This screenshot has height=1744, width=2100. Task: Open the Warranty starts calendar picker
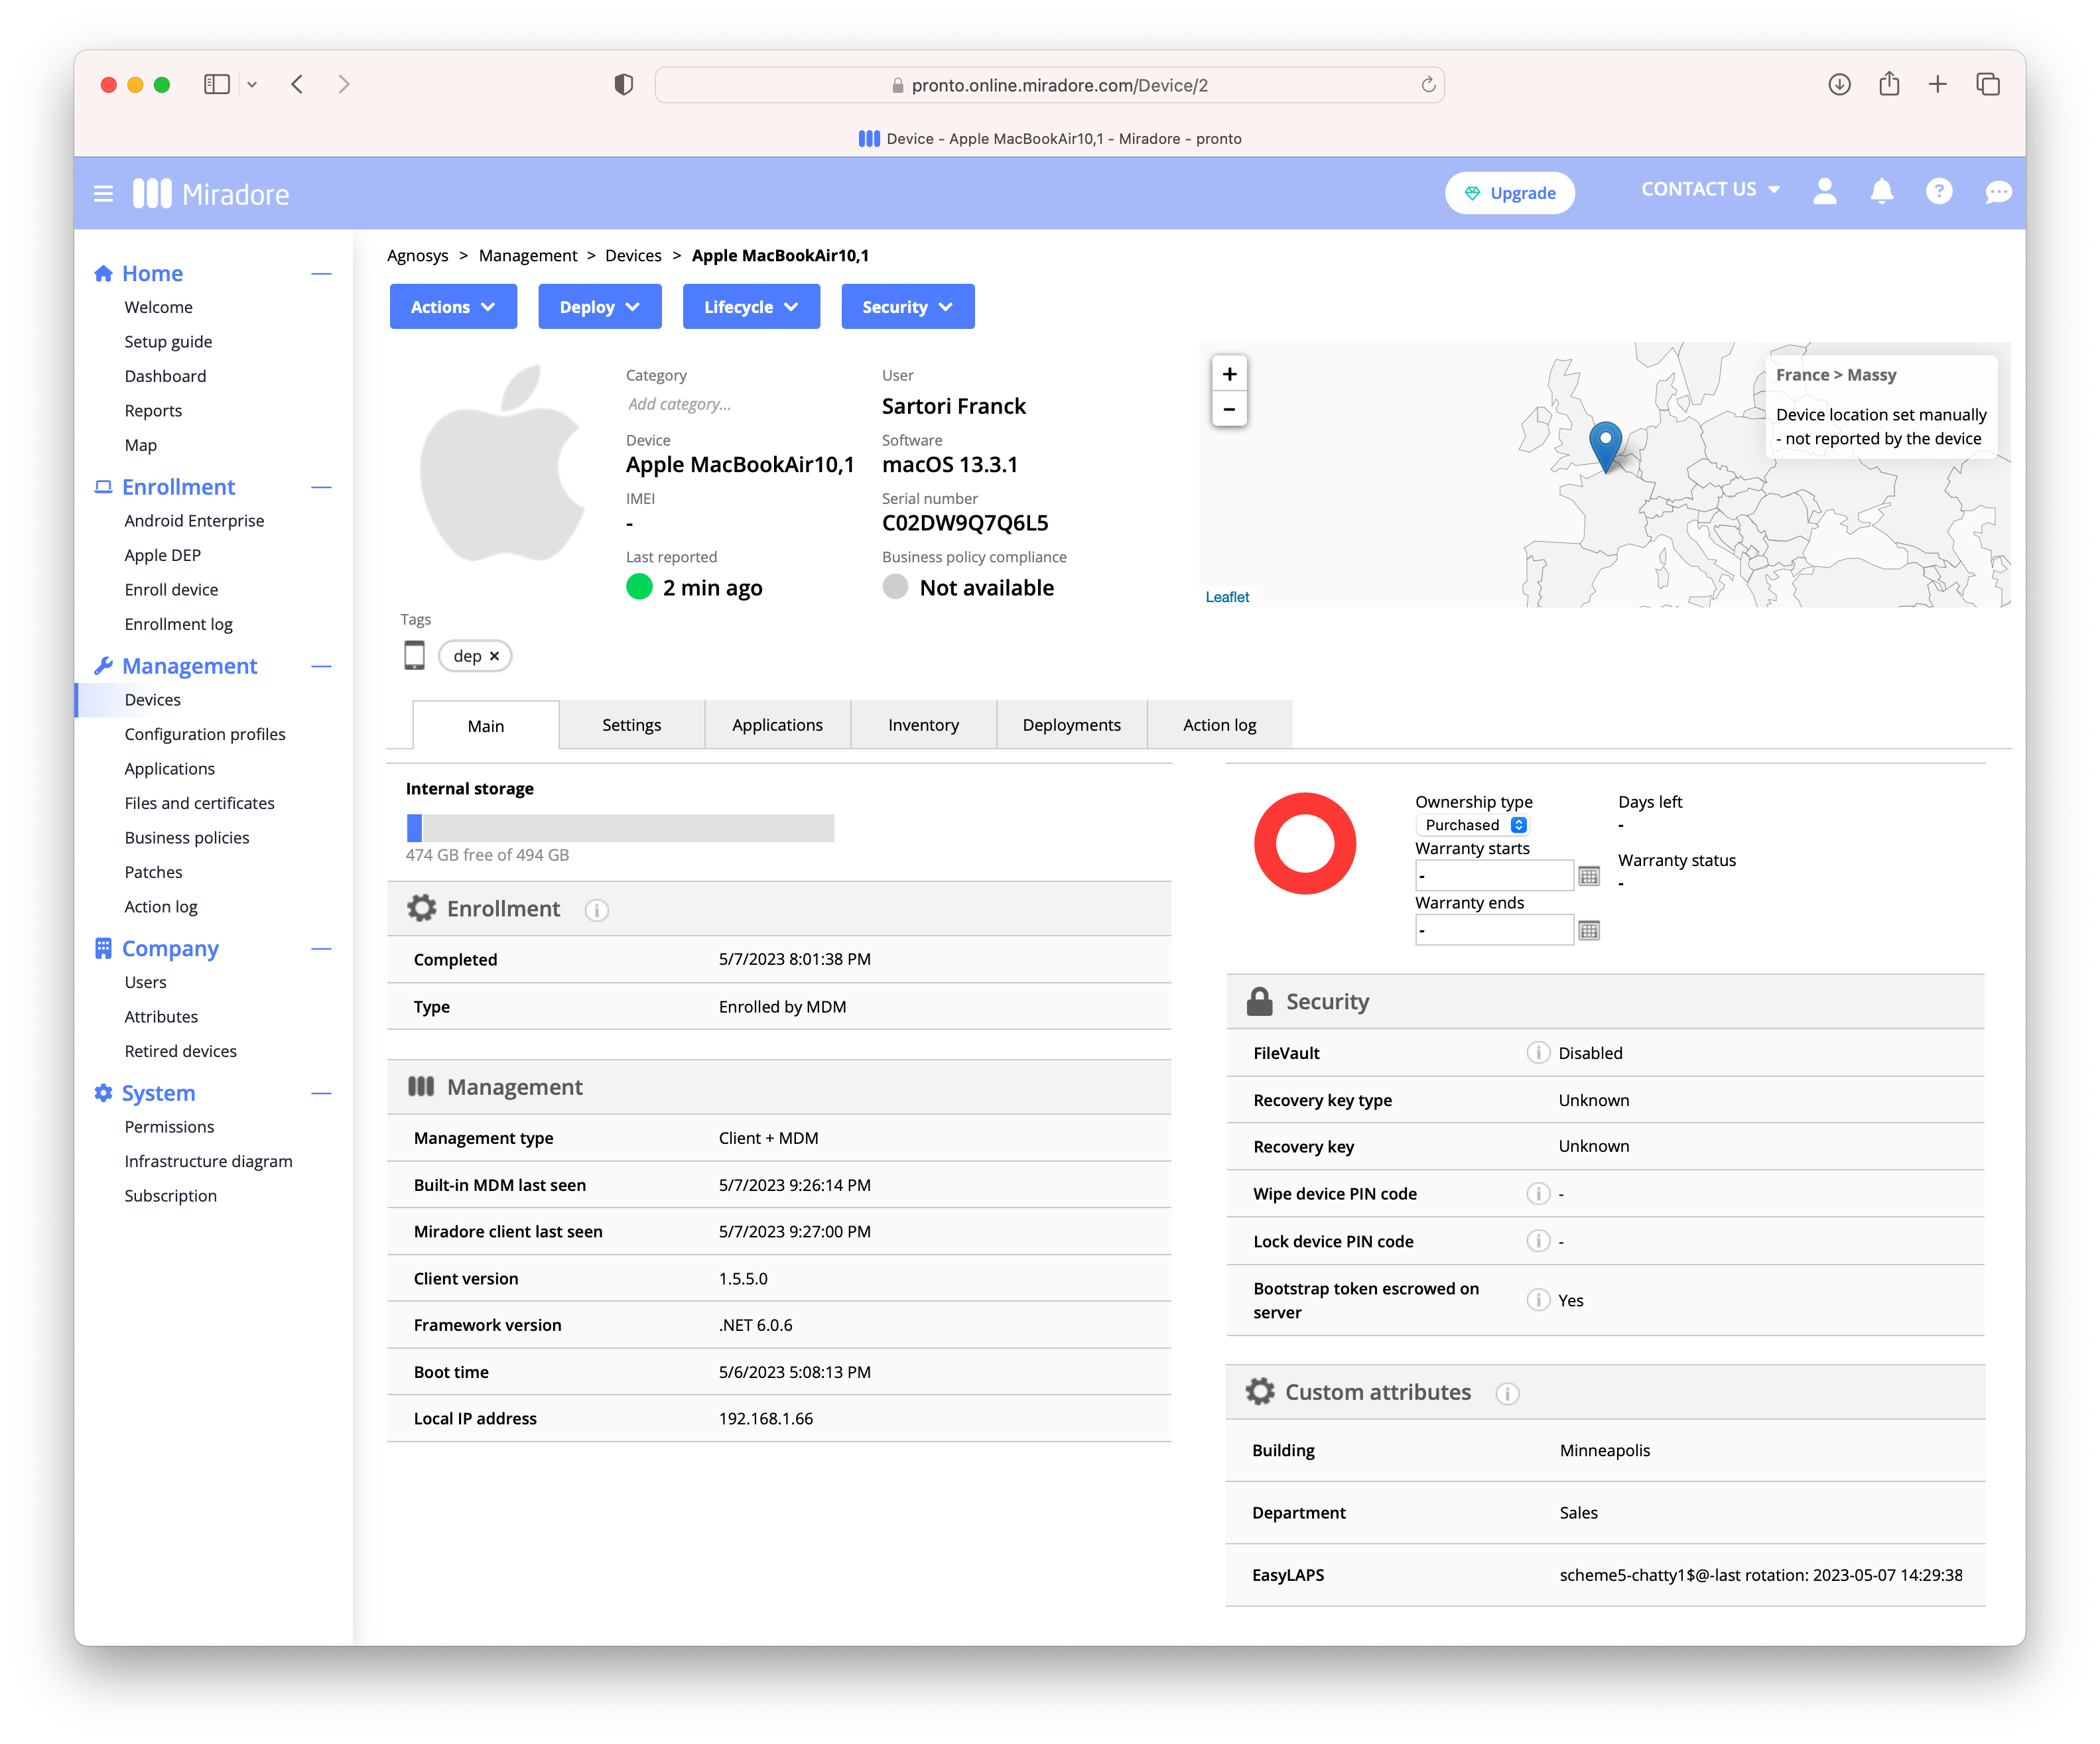coord(1588,875)
